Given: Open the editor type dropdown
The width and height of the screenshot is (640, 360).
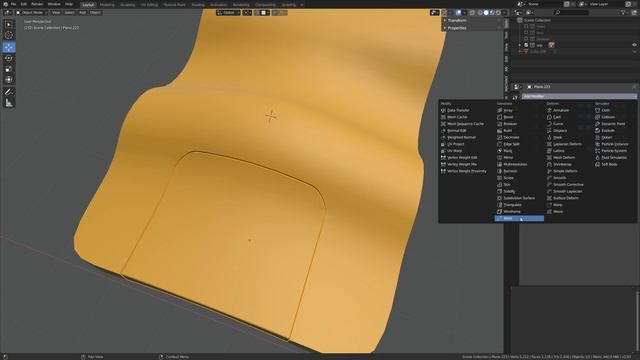Looking at the screenshot, I should (7, 13).
